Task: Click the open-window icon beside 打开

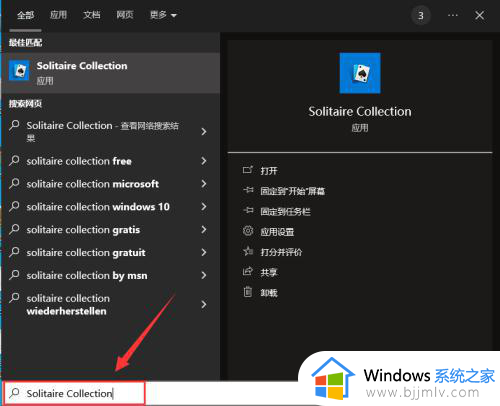Action: [x=248, y=170]
